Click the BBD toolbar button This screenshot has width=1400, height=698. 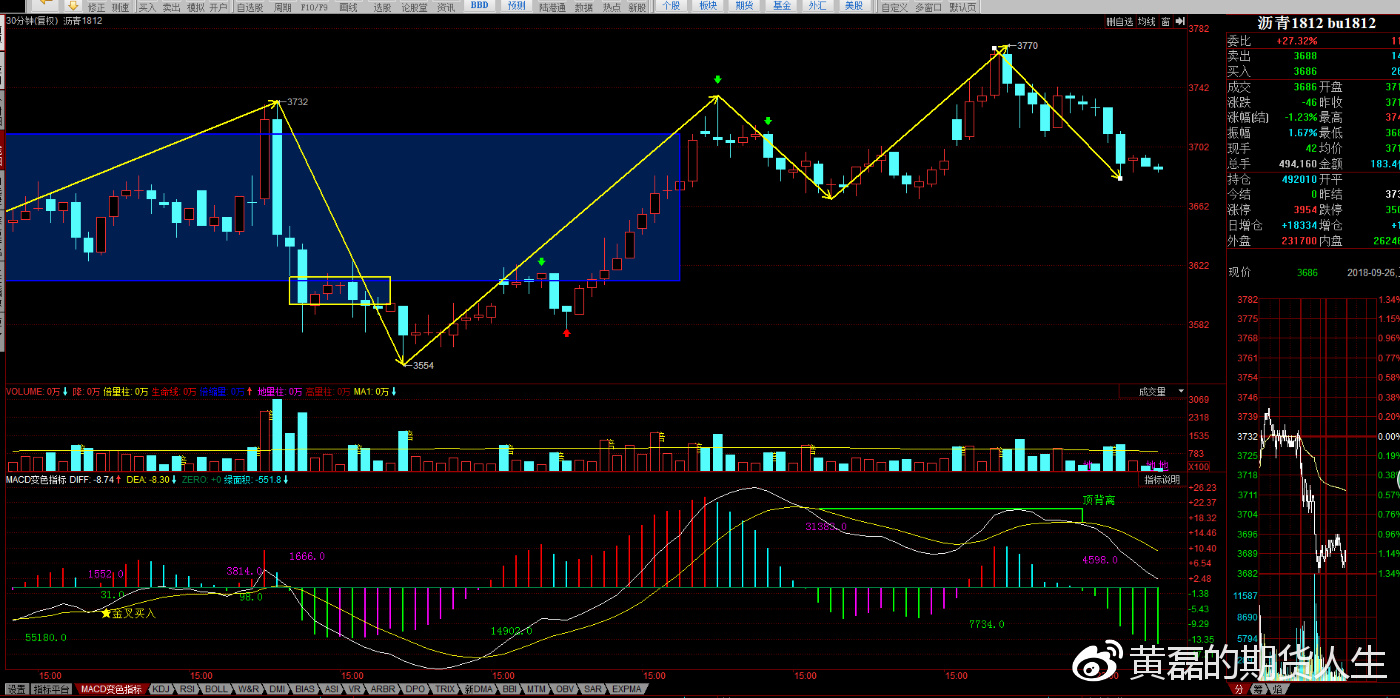coord(480,6)
